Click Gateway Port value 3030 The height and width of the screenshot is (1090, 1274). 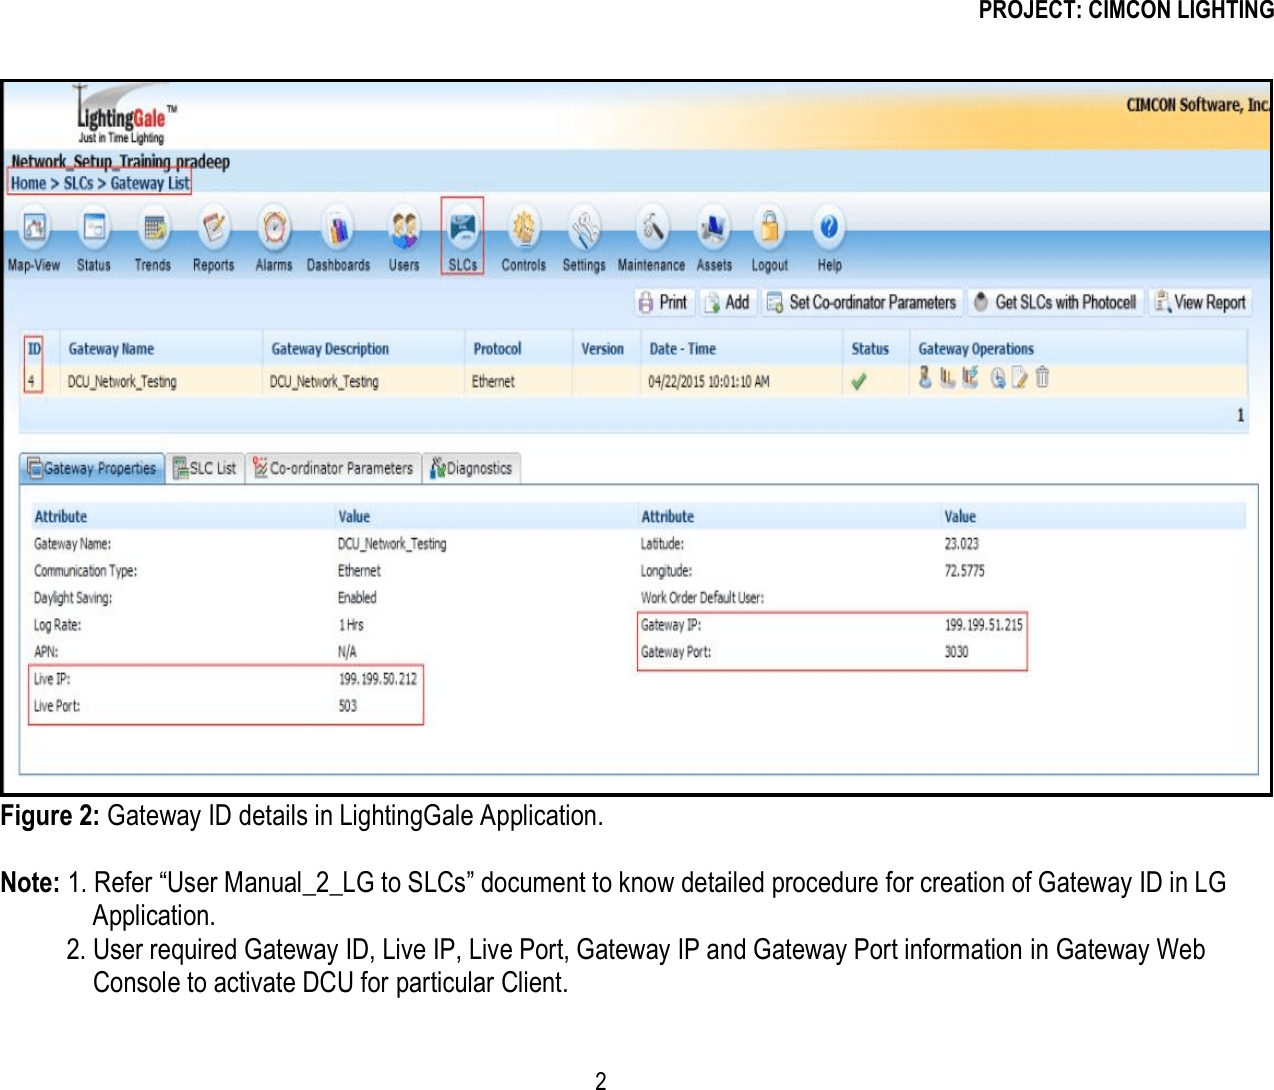coord(956,652)
